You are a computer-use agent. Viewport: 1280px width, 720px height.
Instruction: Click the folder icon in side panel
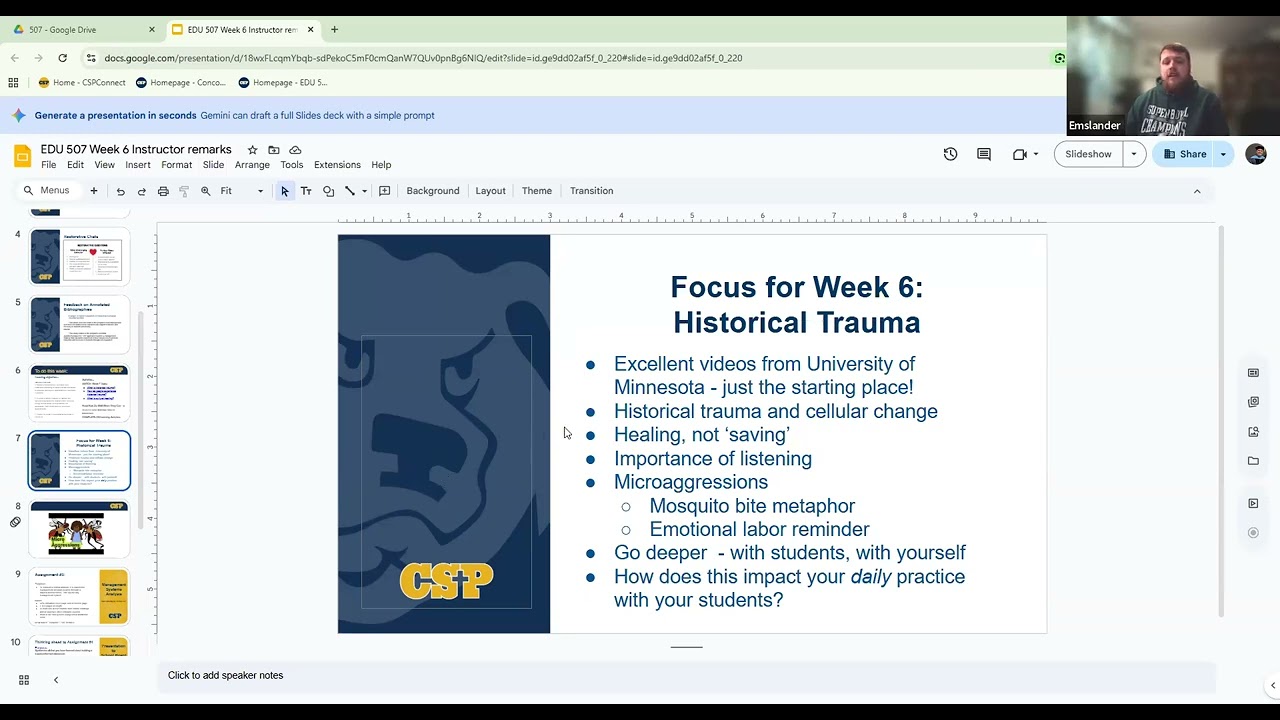(x=1253, y=461)
